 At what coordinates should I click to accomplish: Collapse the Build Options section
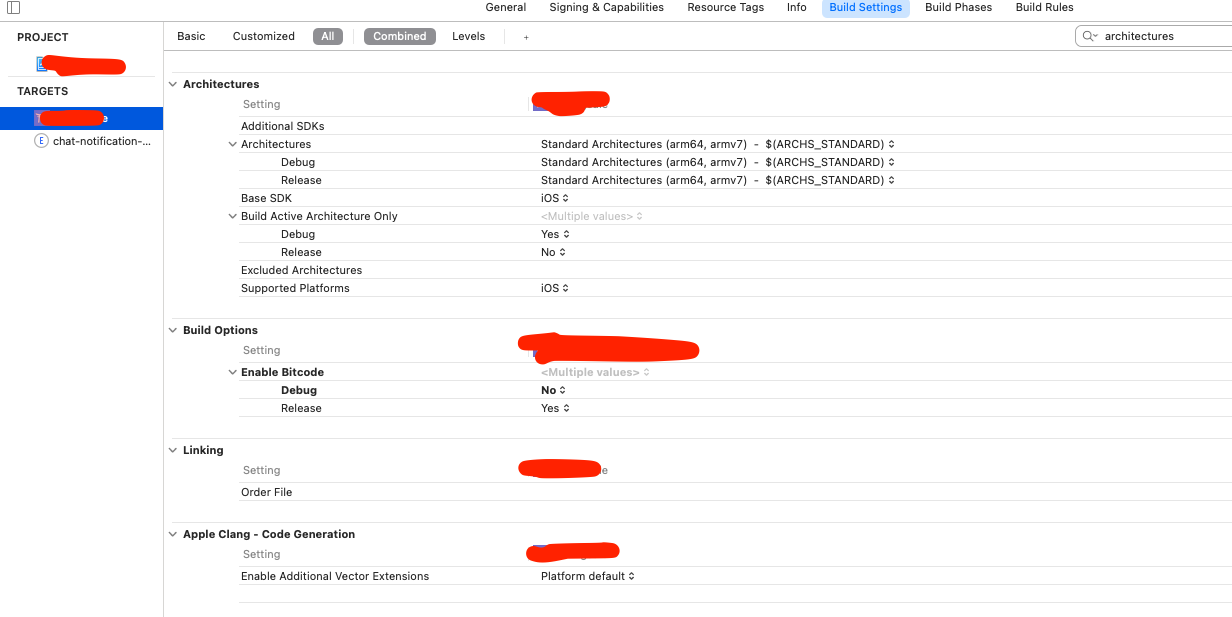point(172,330)
